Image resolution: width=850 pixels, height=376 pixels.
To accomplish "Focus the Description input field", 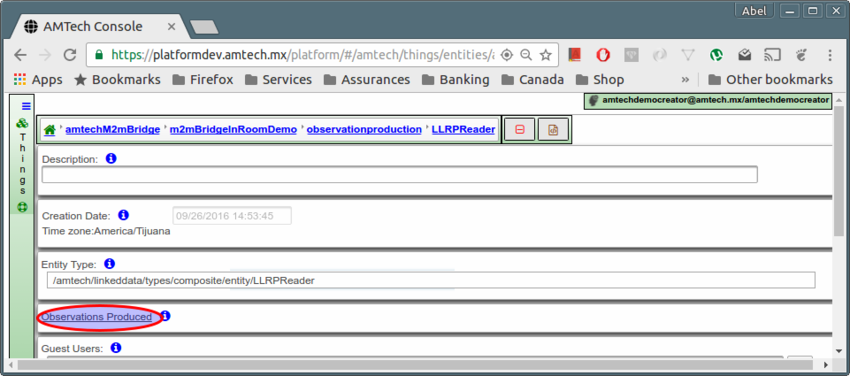I will point(400,174).
